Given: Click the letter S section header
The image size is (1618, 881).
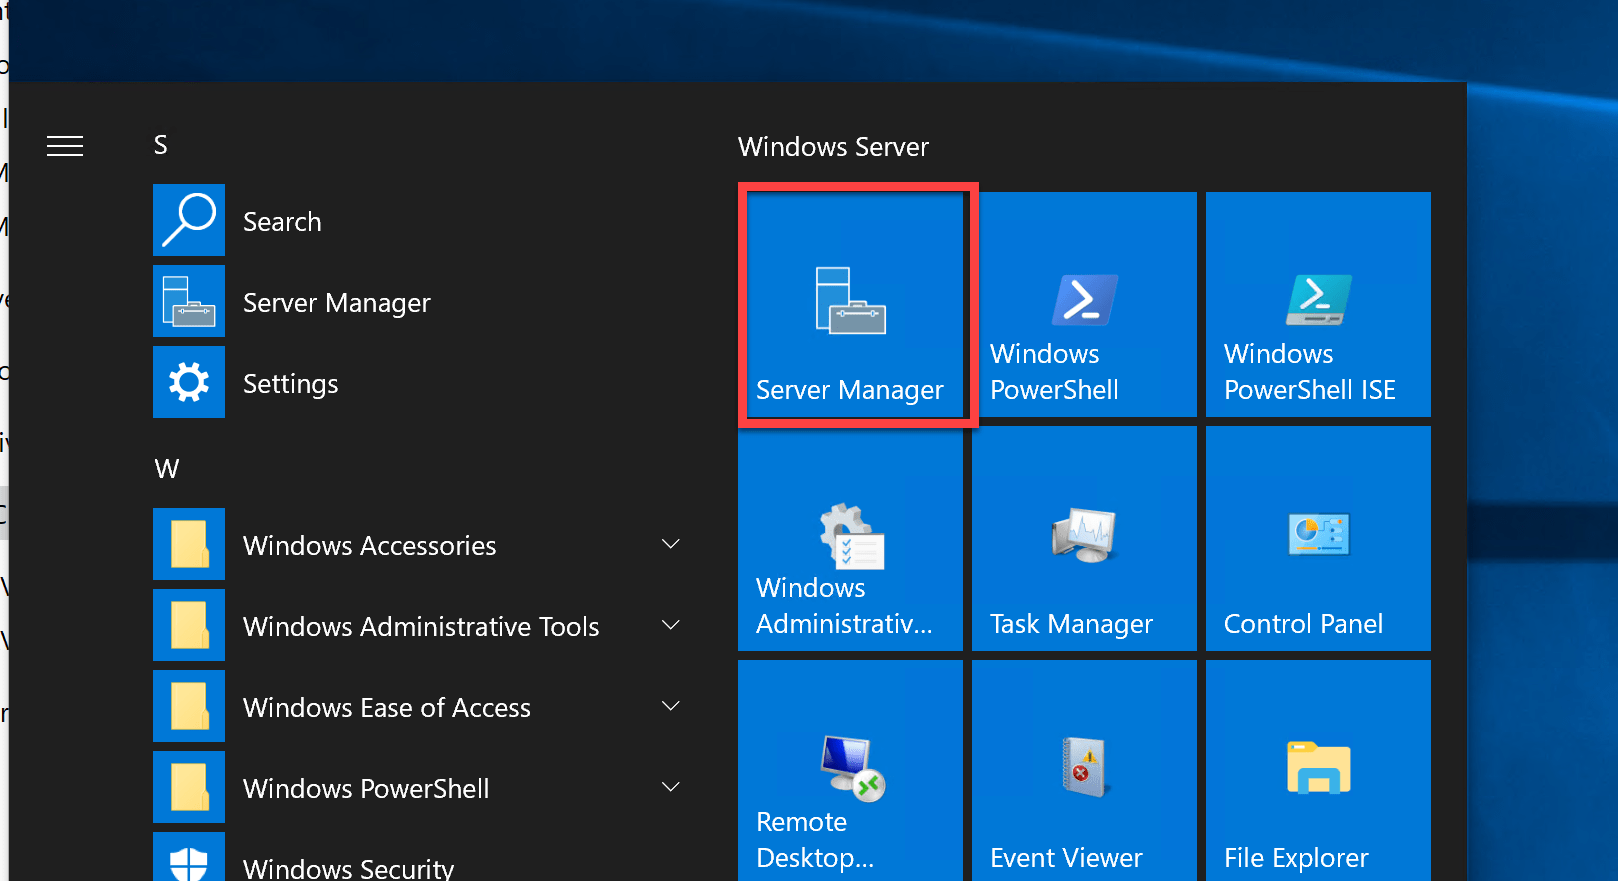Looking at the screenshot, I should 161,146.
